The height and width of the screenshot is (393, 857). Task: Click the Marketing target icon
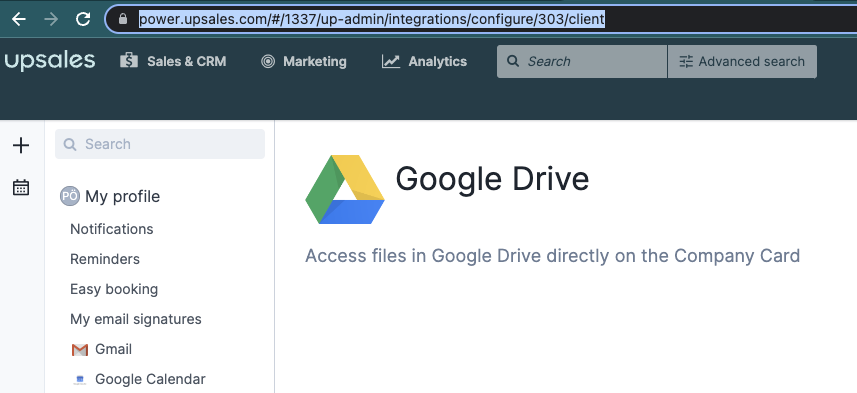268,61
